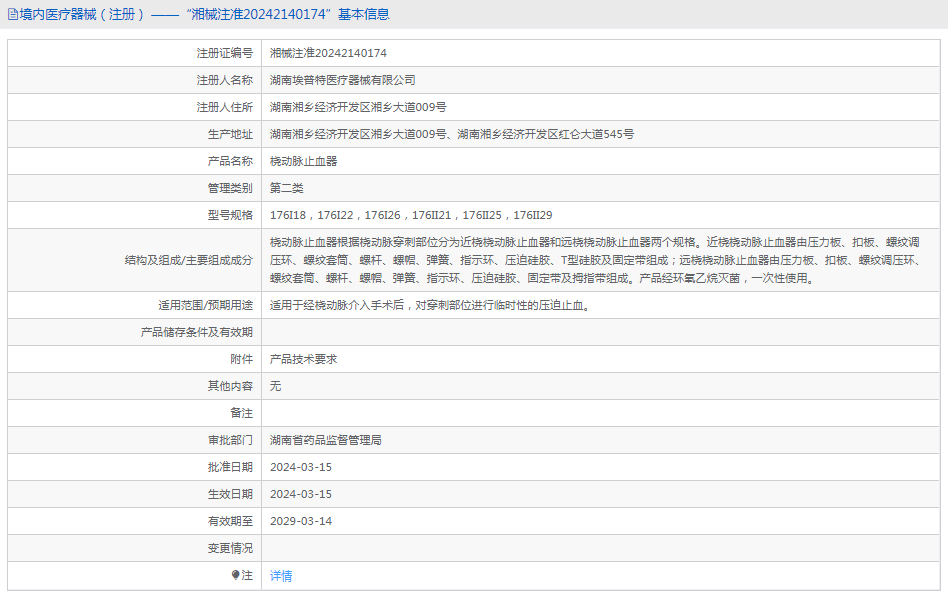Select attachment value 产品技术要求

pos(304,359)
